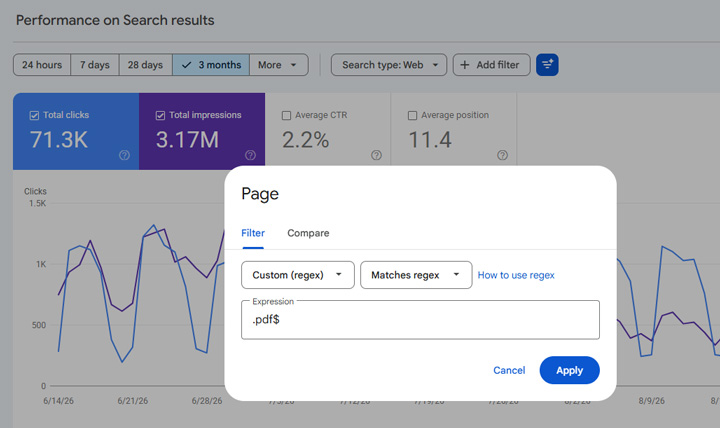Open help icon on Total impressions card
Screen dimensions: 720x428
click(x=250, y=155)
